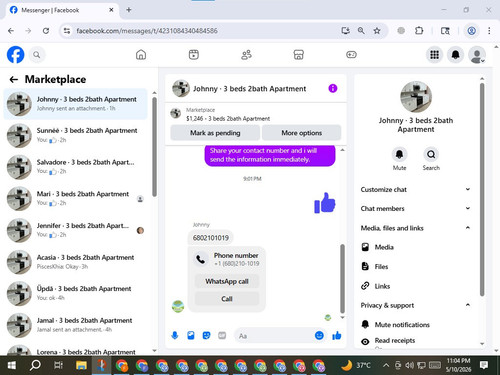Open Jamal conversation

pos(75,325)
